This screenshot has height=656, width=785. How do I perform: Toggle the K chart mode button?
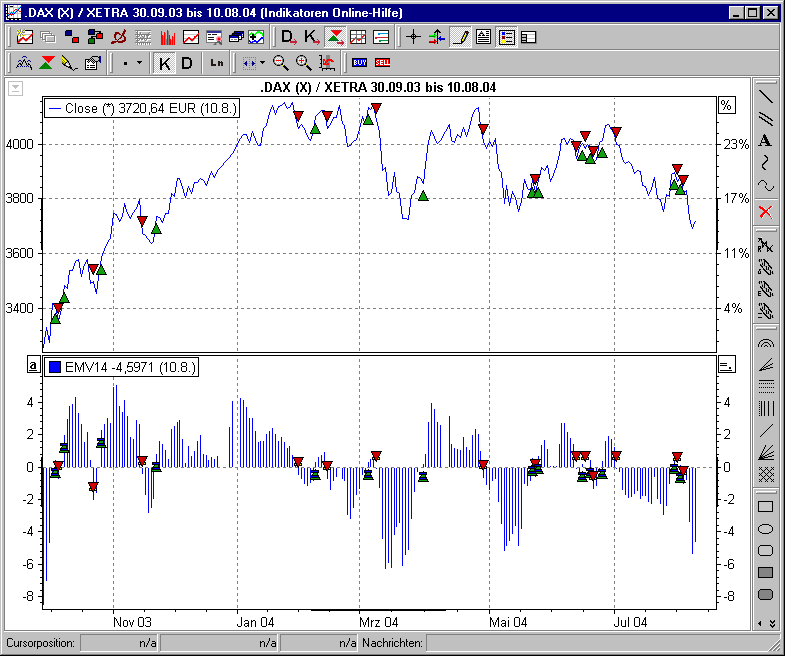[165, 63]
